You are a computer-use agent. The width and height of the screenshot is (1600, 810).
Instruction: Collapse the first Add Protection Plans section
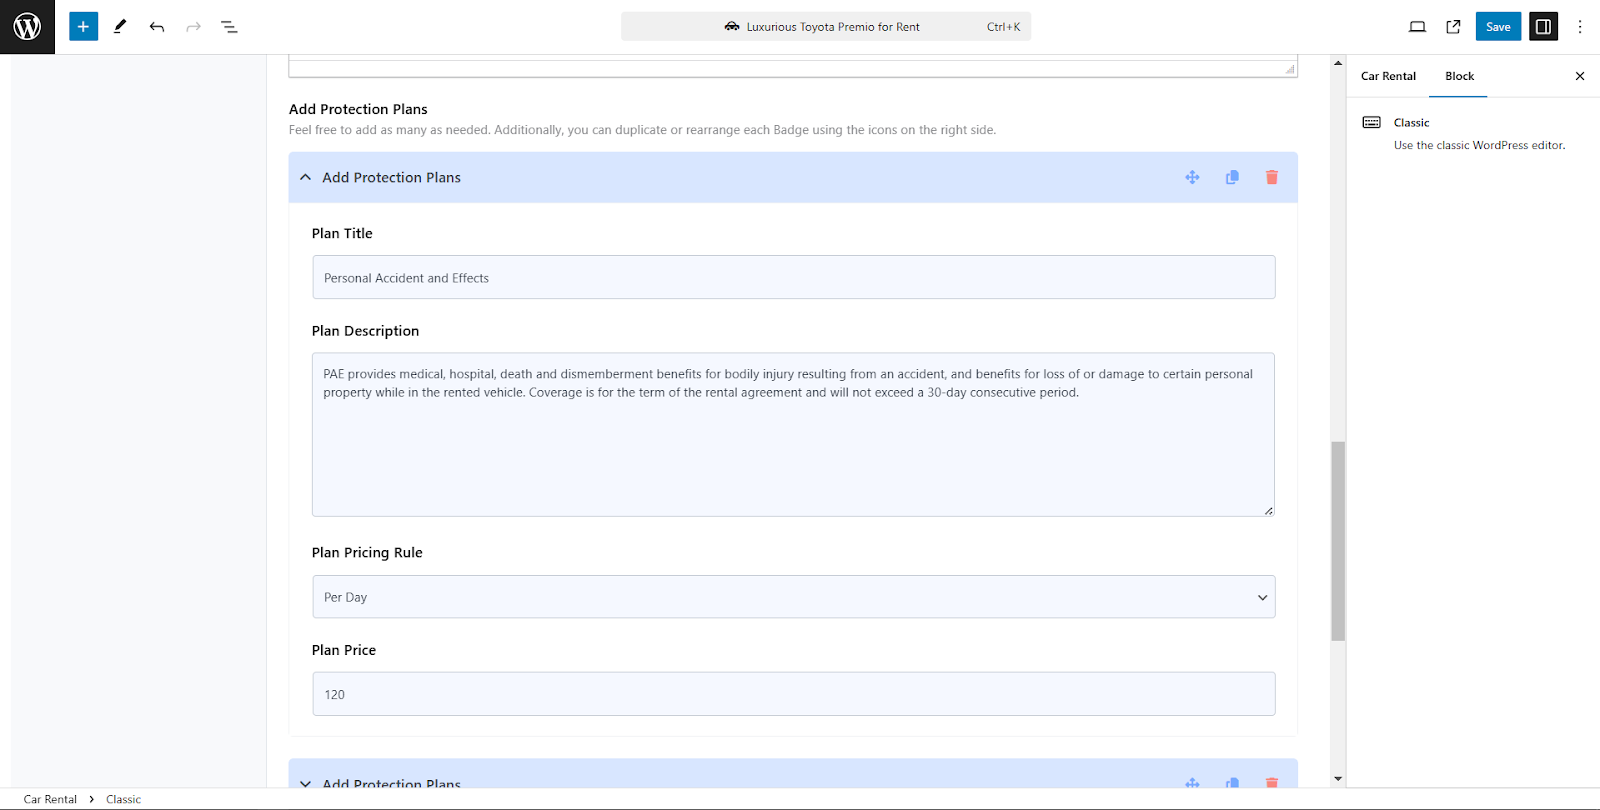pos(305,177)
